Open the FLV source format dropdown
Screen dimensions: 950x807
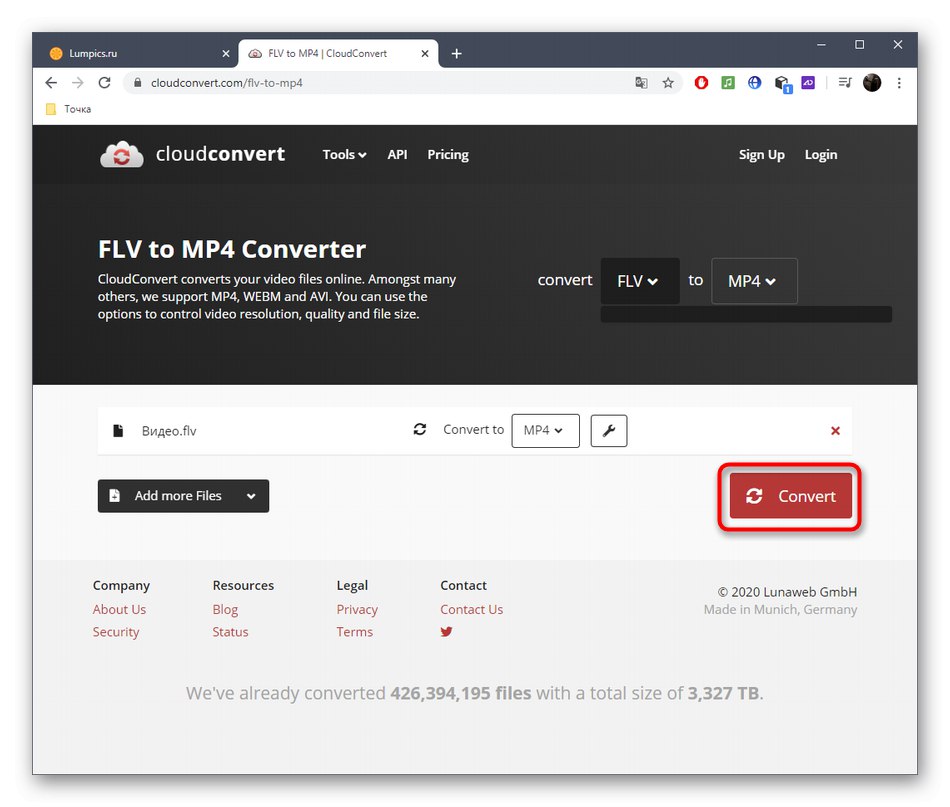[640, 281]
